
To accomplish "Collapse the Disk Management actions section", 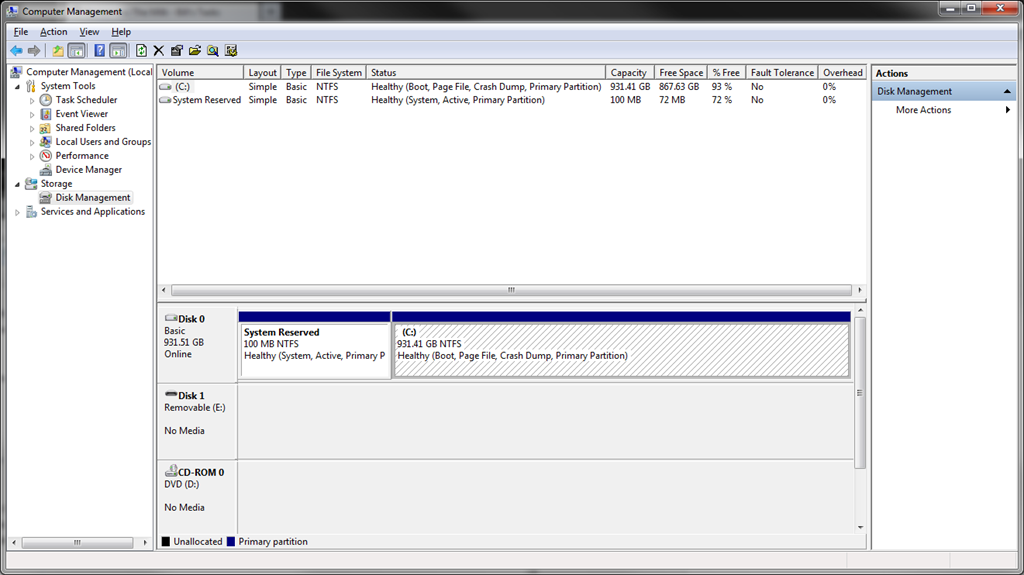I will pyautogui.click(x=1007, y=91).
